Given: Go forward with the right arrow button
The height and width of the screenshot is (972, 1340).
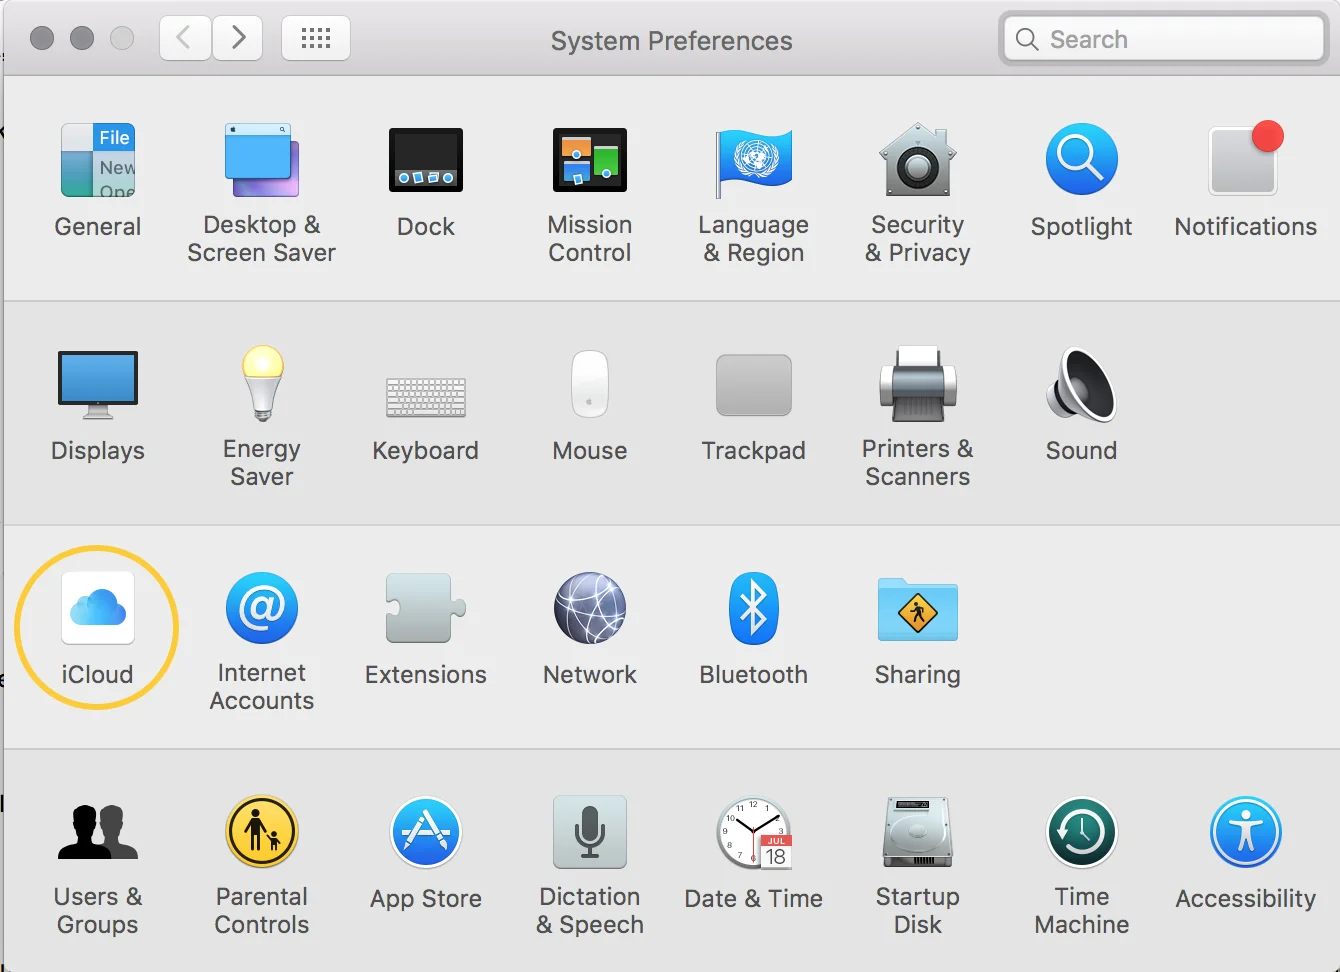Looking at the screenshot, I should click(237, 38).
